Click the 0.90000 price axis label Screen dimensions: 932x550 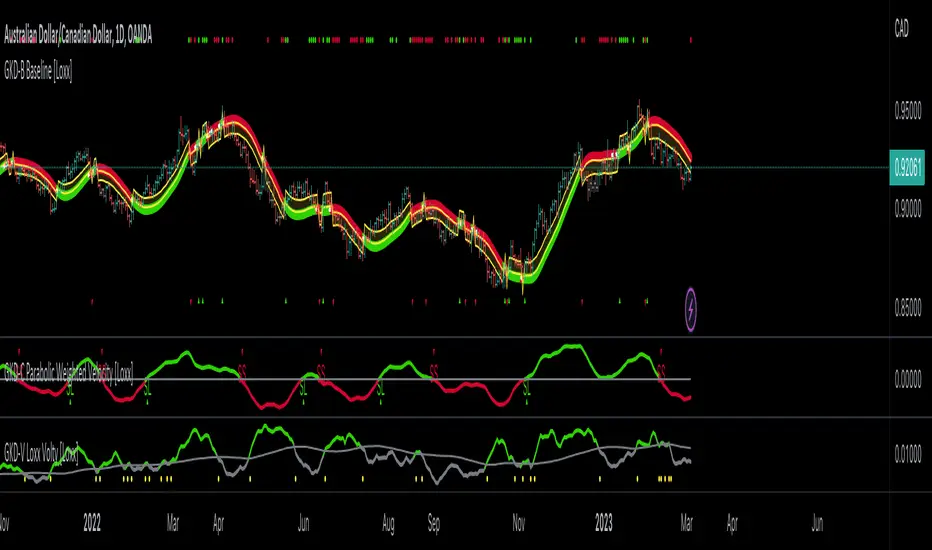(x=908, y=209)
